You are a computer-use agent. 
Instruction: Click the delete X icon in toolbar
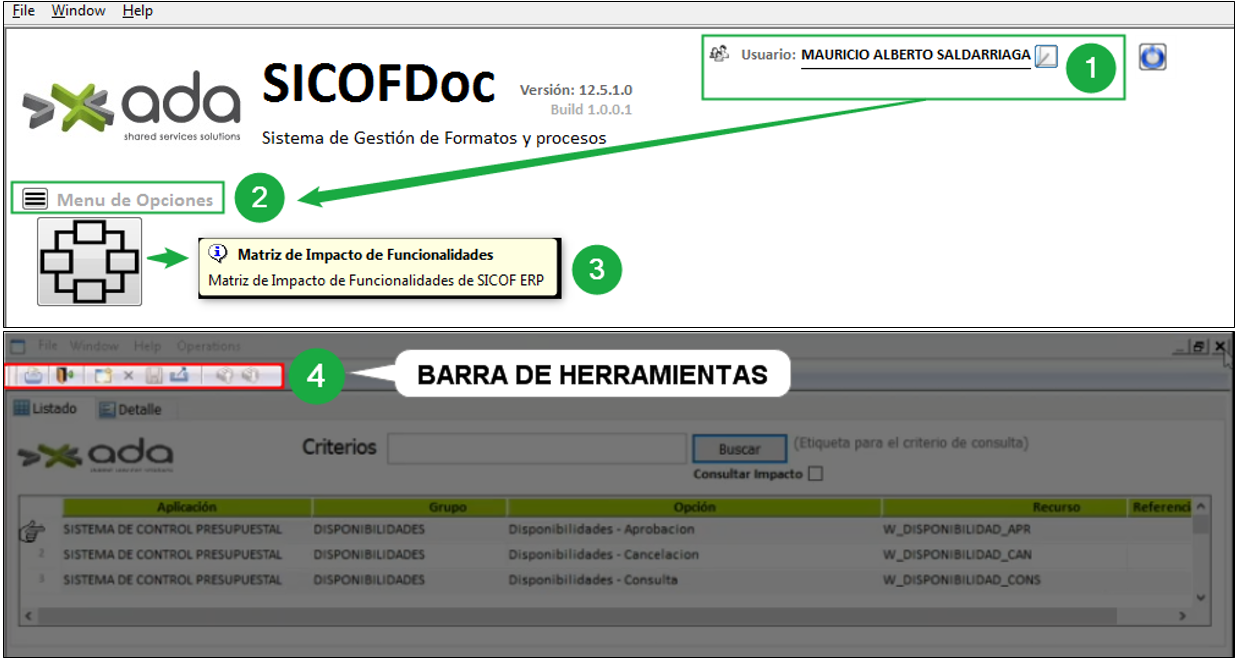pyautogui.click(x=128, y=376)
